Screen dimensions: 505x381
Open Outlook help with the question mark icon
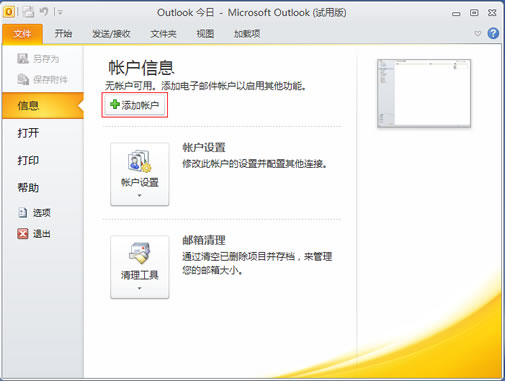point(493,33)
